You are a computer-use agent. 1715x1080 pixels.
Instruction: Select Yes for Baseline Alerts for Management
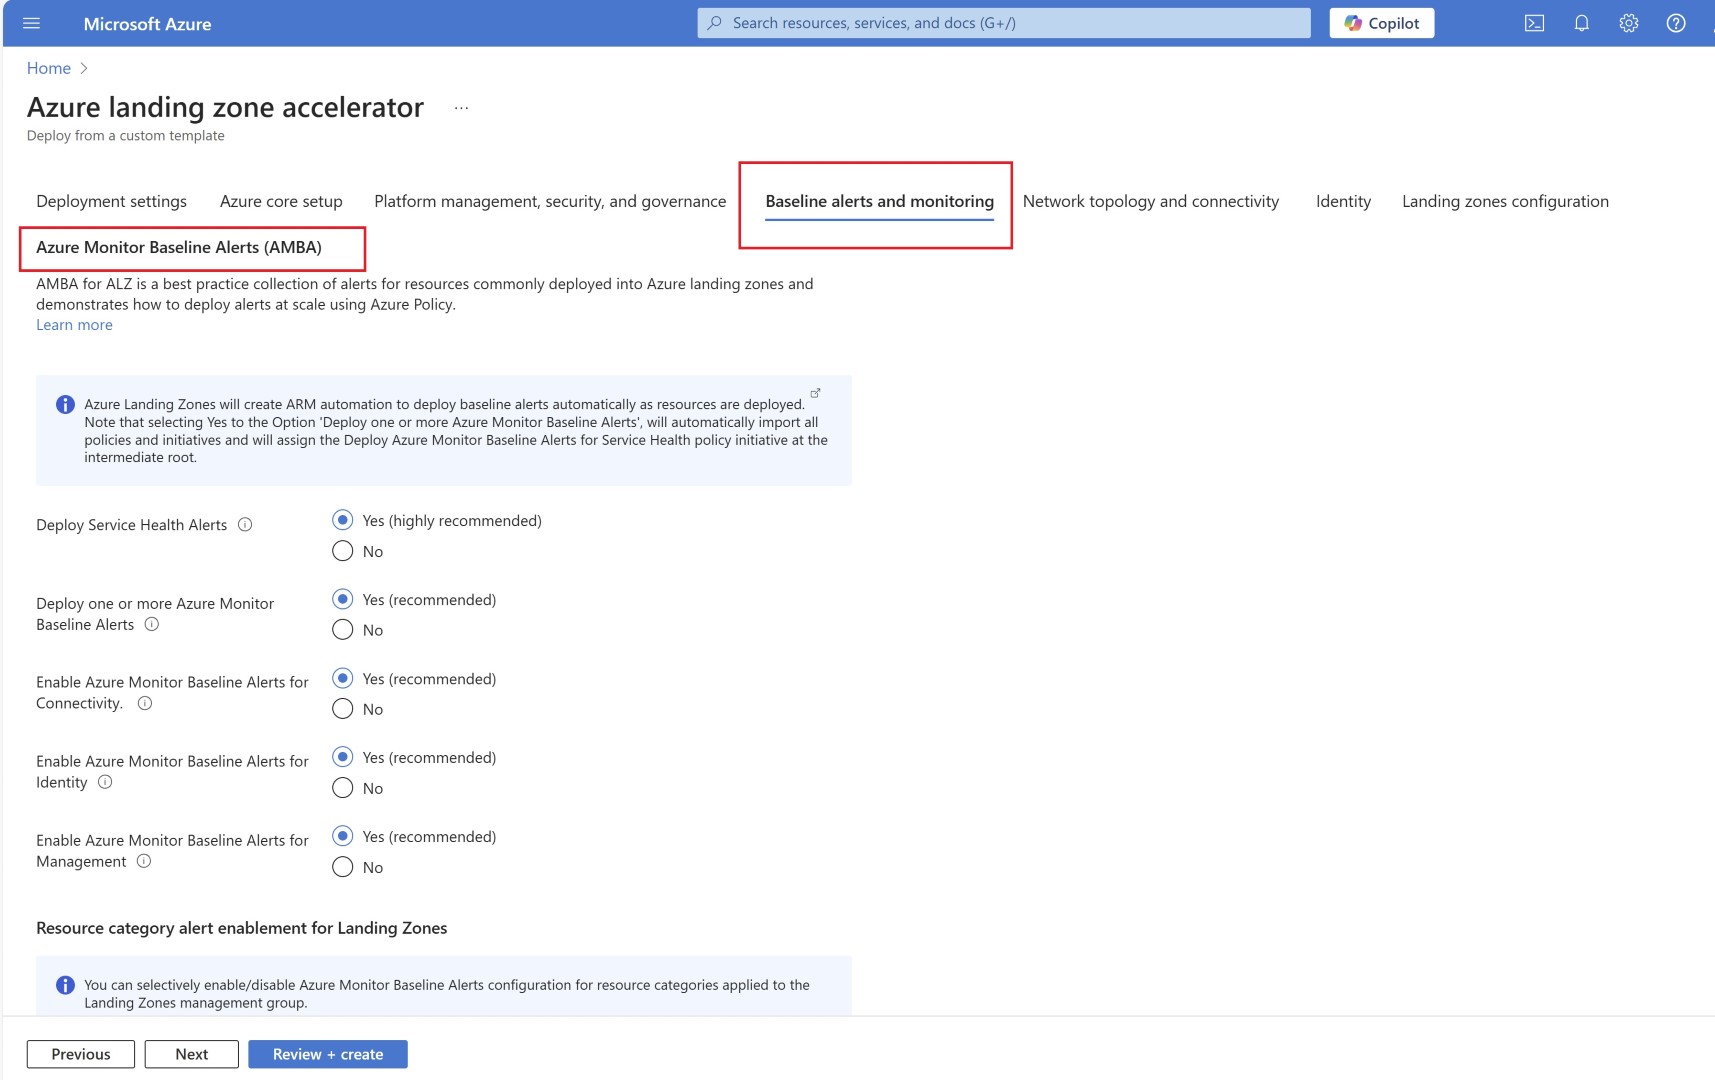coord(343,836)
